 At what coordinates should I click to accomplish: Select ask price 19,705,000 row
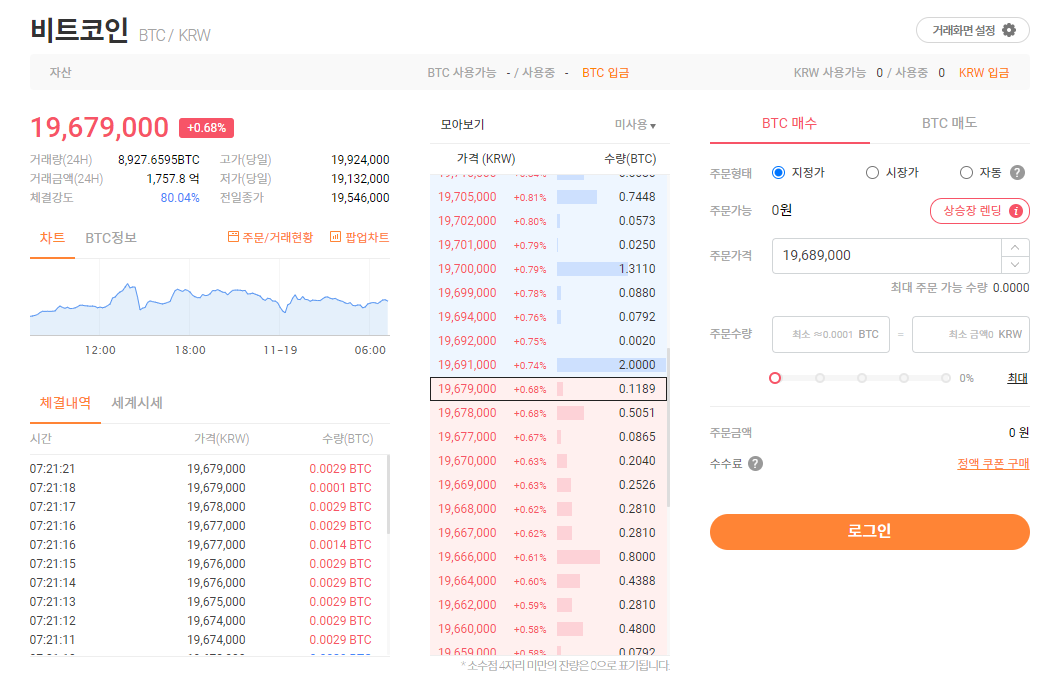coord(548,197)
